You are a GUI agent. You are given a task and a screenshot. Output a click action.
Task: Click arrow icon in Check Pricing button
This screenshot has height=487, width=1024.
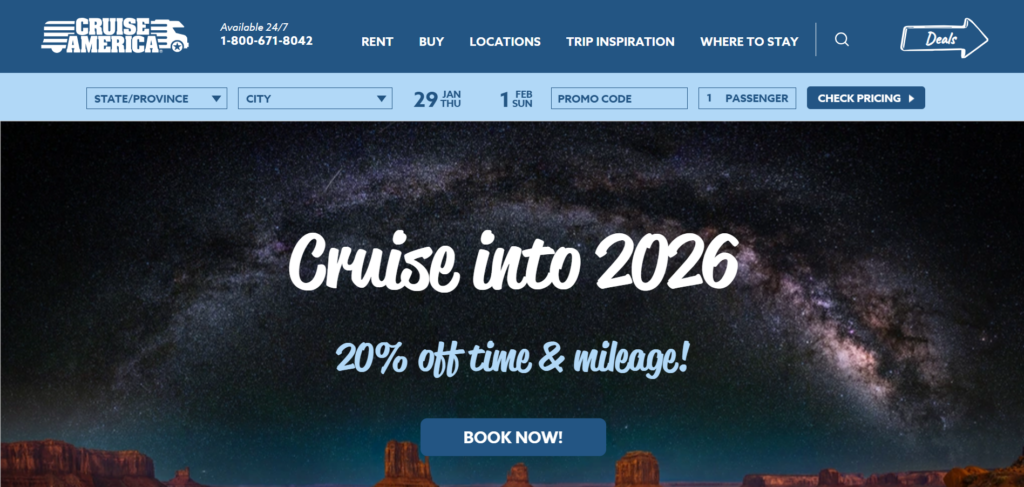point(912,99)
